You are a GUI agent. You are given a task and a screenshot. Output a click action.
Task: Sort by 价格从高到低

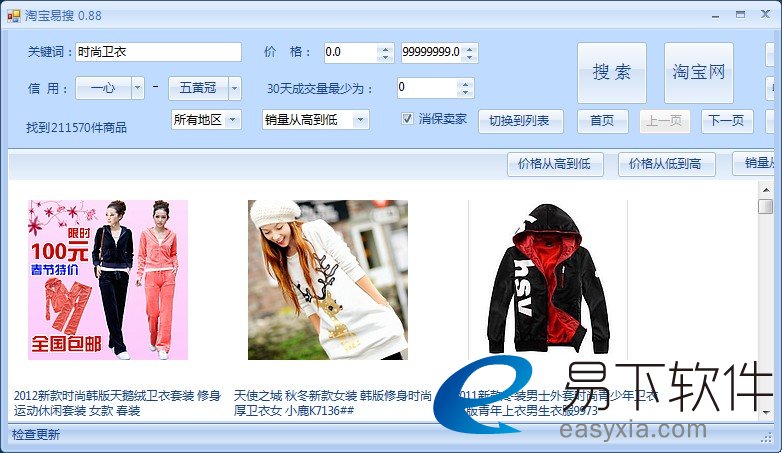coord(555,164)
